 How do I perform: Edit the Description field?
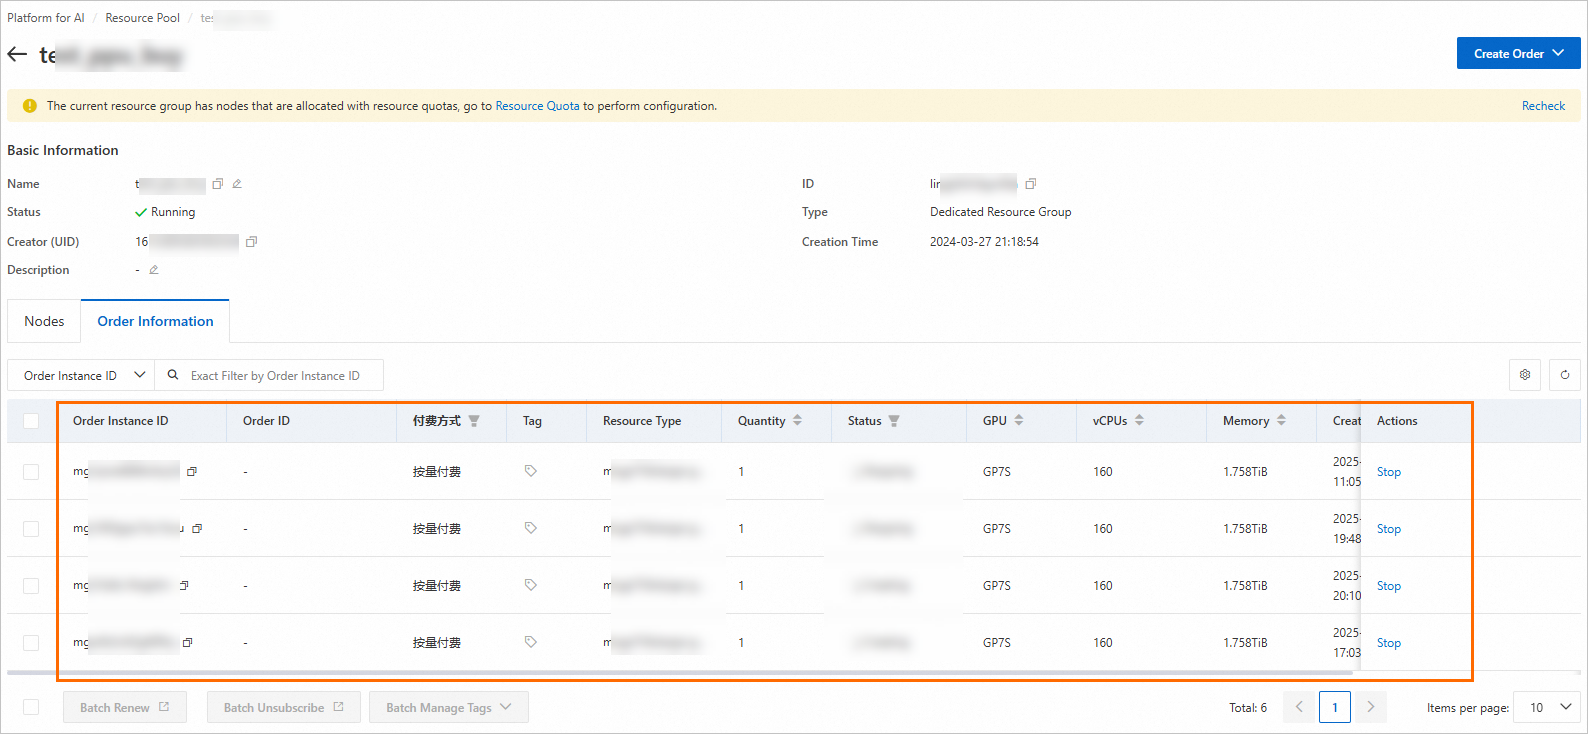tap(154, 270)
